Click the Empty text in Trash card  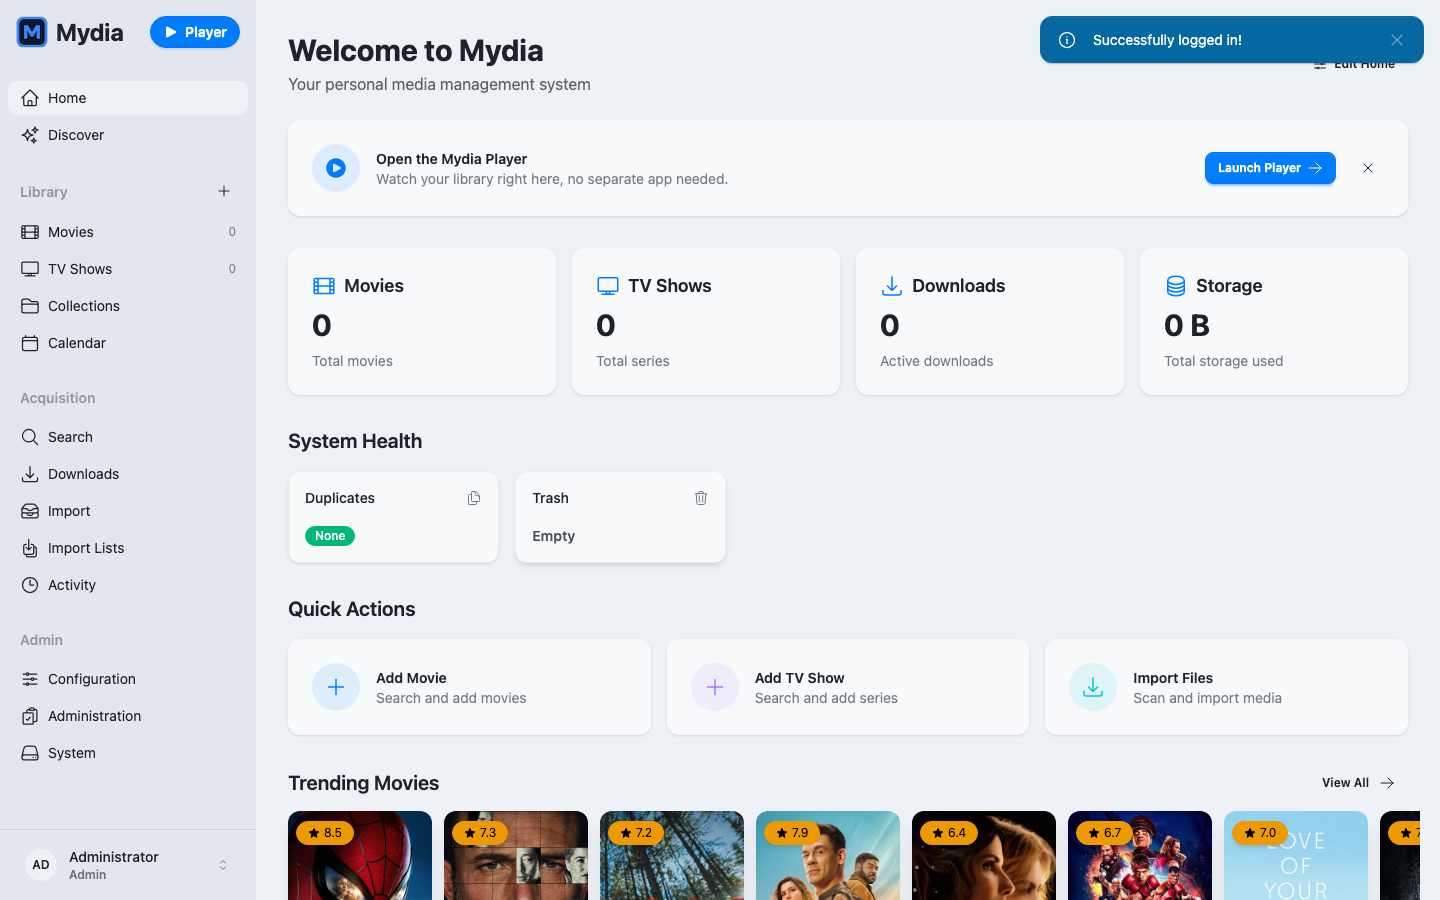(554, 536)
